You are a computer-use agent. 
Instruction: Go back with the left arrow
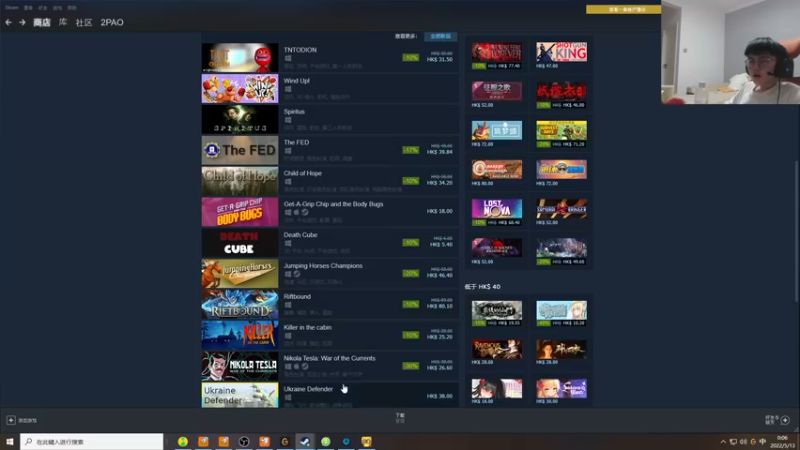(x=8, y=22)
